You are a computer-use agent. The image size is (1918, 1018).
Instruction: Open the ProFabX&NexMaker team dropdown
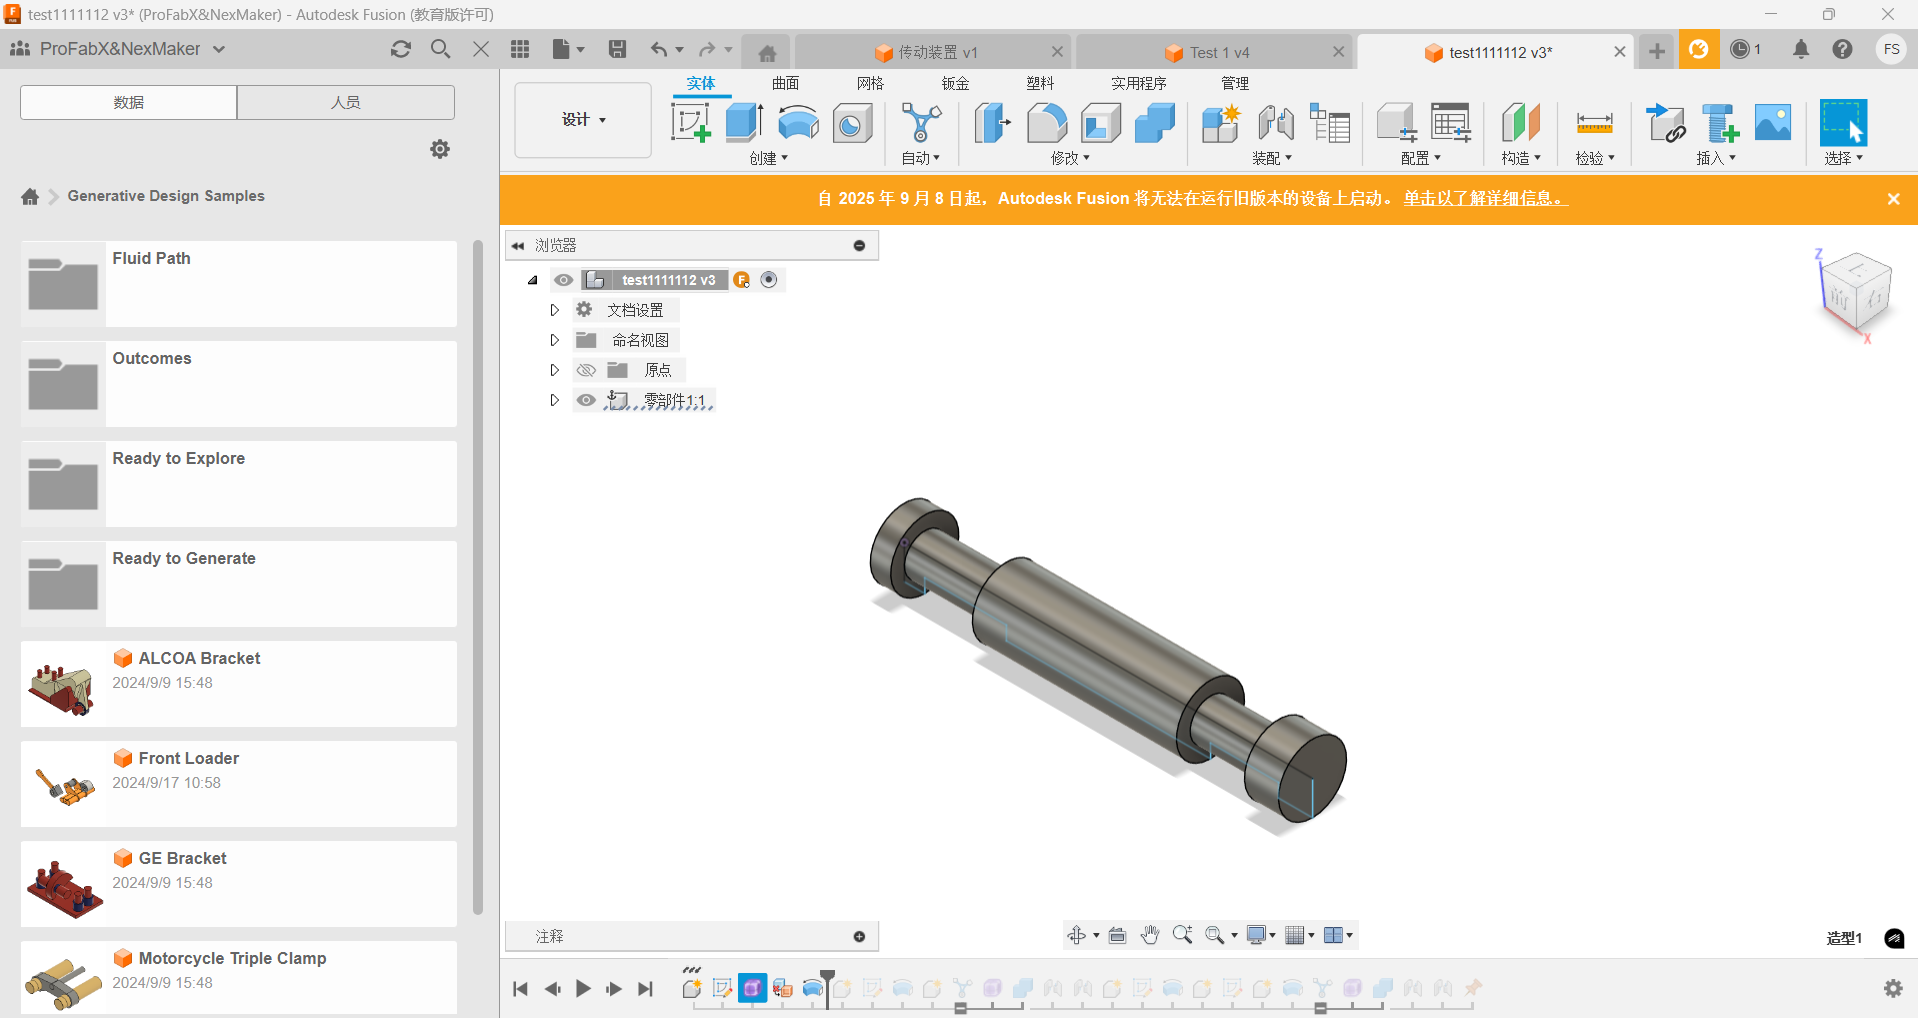219,49
